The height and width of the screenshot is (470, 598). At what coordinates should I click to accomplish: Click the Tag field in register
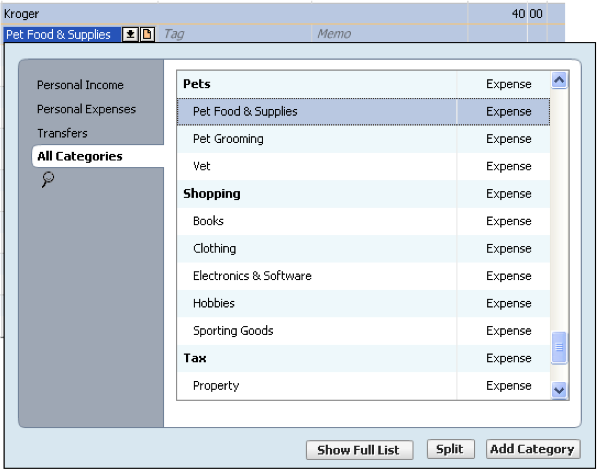235,34
